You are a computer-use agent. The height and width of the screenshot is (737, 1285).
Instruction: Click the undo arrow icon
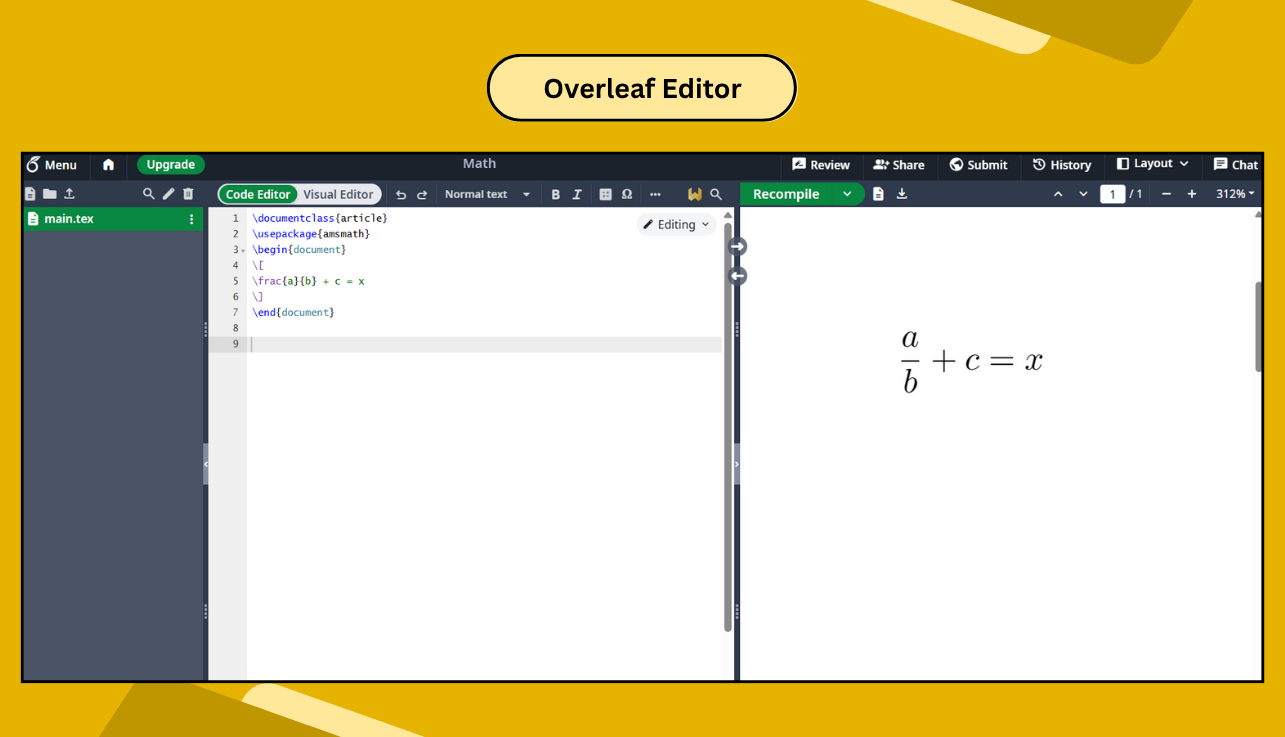point(400,194)
